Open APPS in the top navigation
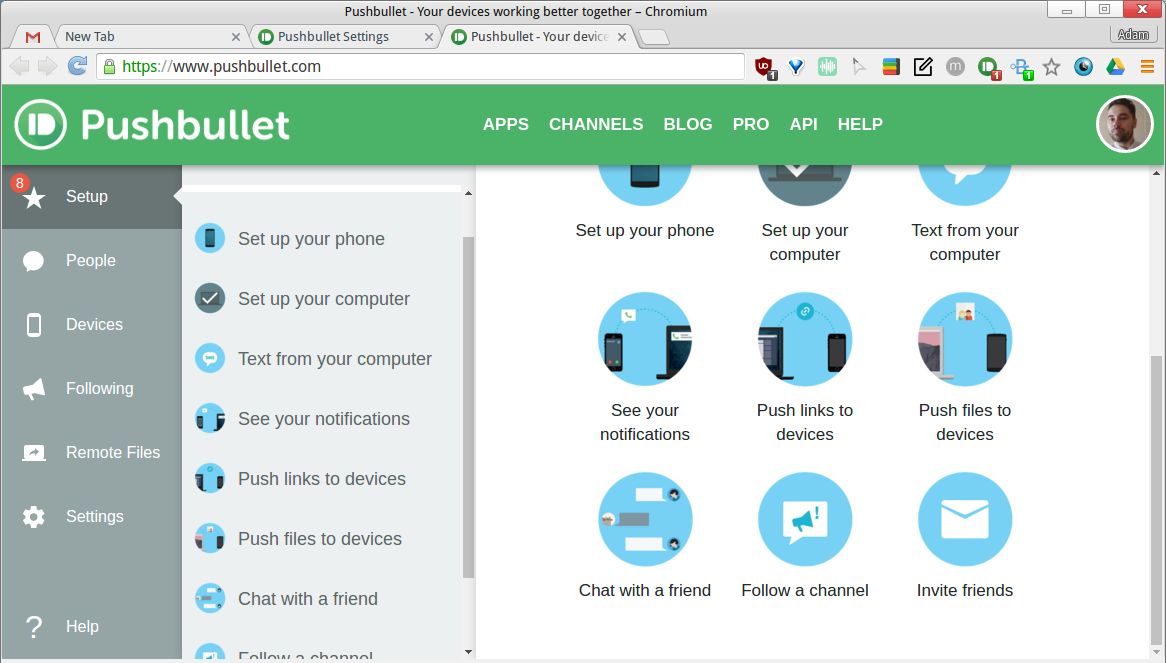 [506, 124]
